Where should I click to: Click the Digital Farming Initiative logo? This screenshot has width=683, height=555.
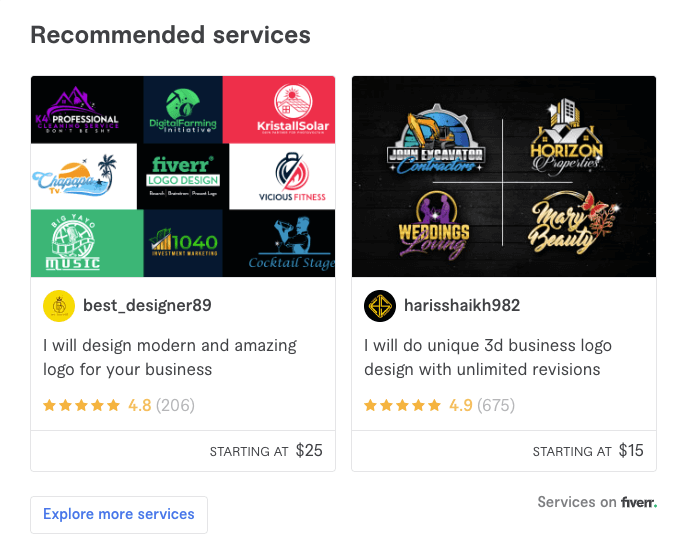(x=182, y=110)
